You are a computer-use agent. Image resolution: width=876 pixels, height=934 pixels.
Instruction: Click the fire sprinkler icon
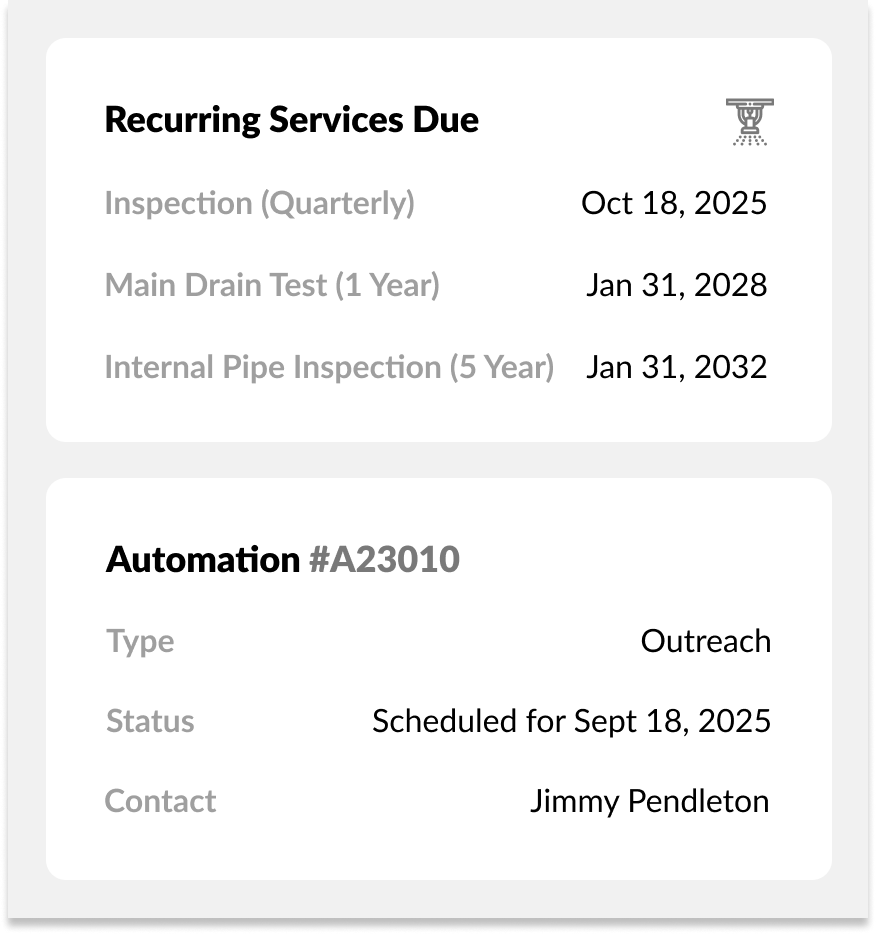[x=749, y=122]
